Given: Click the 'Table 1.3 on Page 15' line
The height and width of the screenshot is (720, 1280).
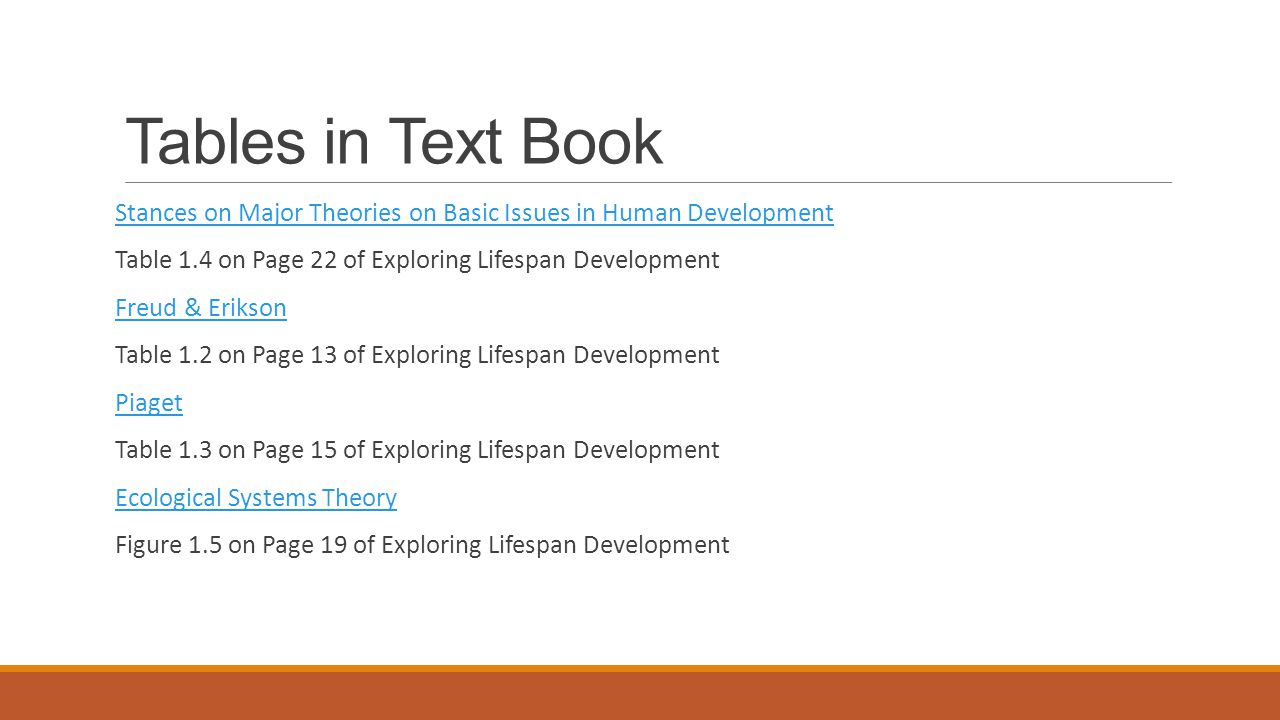Looking at the screenshot, I should (417, 450).
